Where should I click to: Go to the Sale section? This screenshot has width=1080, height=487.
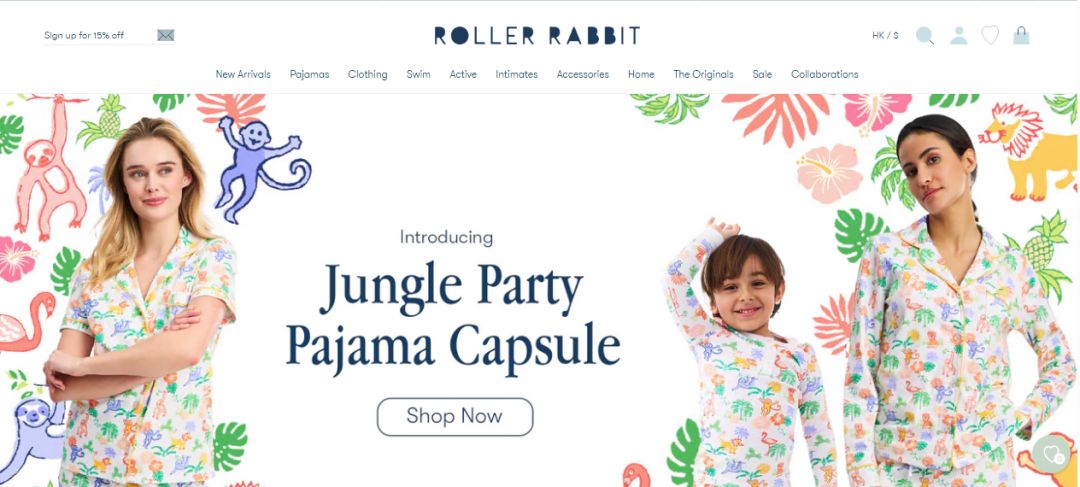pos(762,74)
